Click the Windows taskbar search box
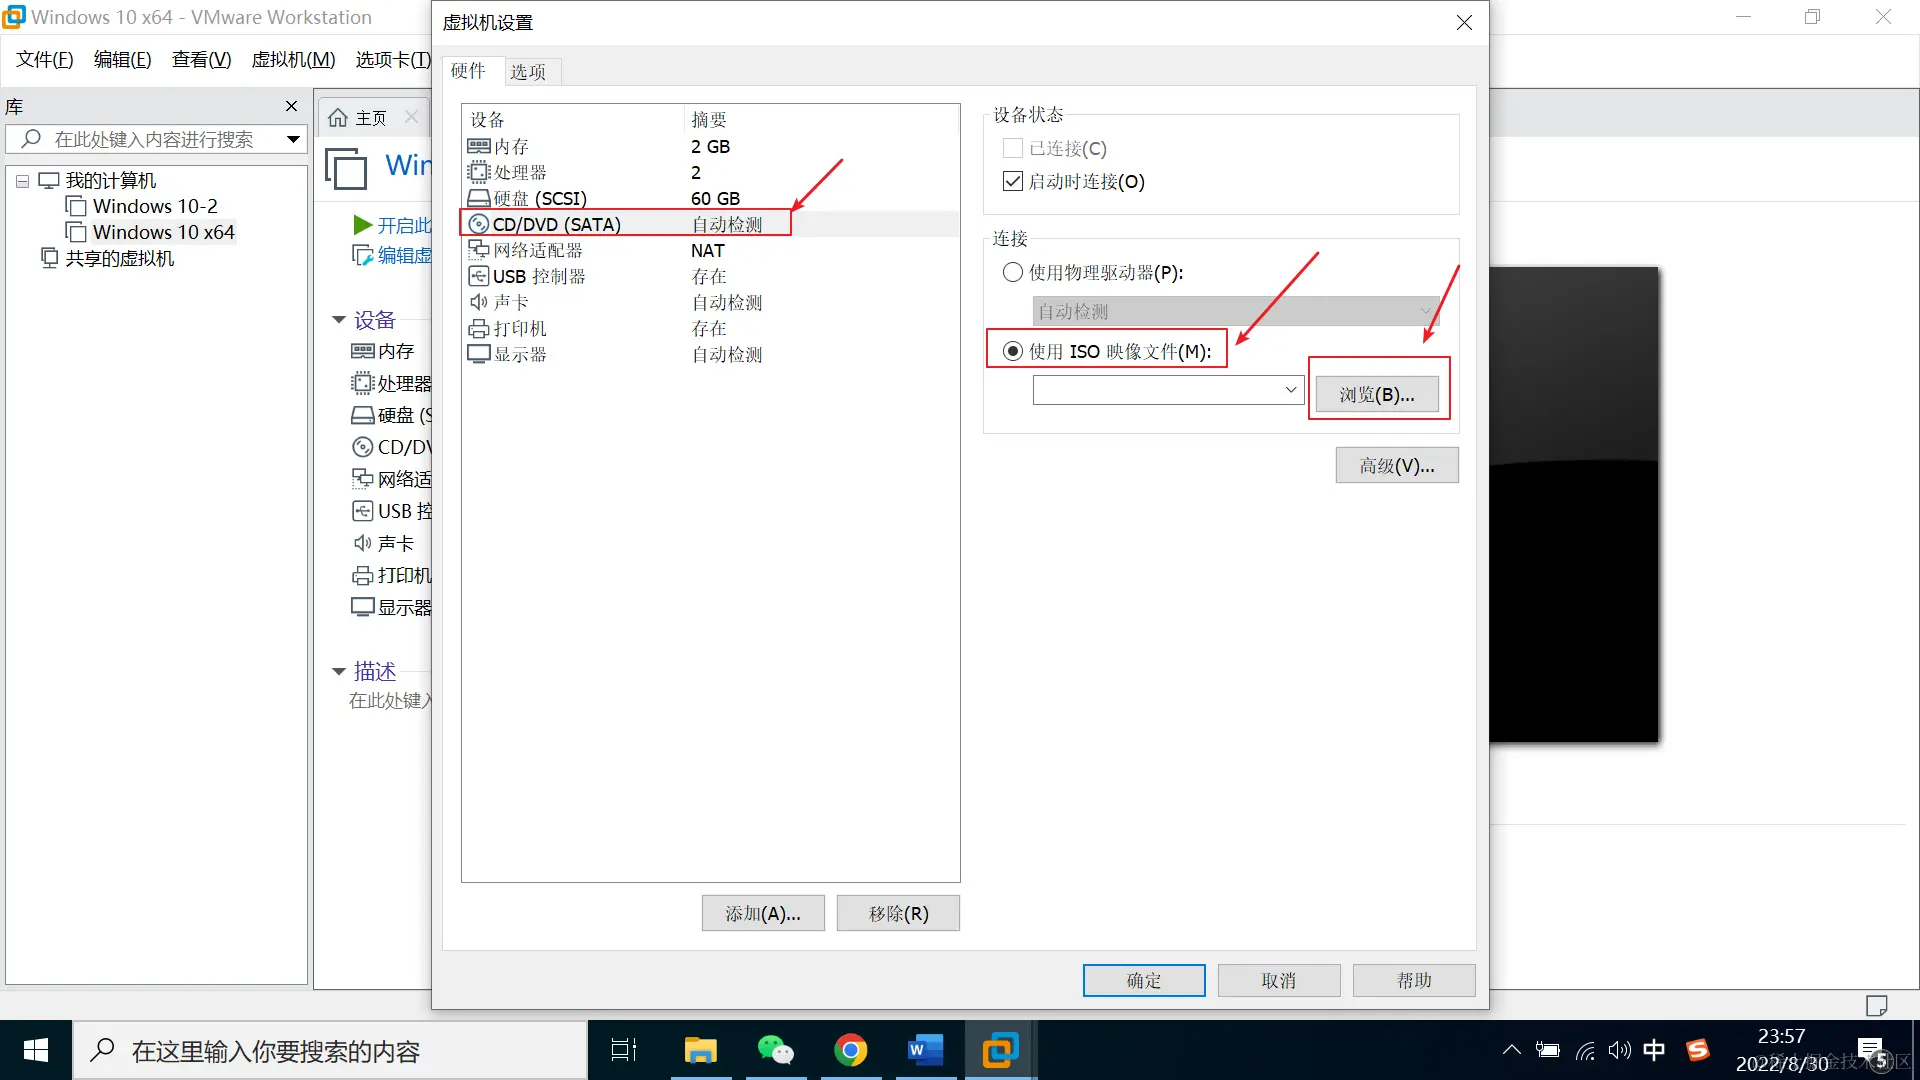Screen dimensions: 1920x1080 click(x=330, y=1050)
